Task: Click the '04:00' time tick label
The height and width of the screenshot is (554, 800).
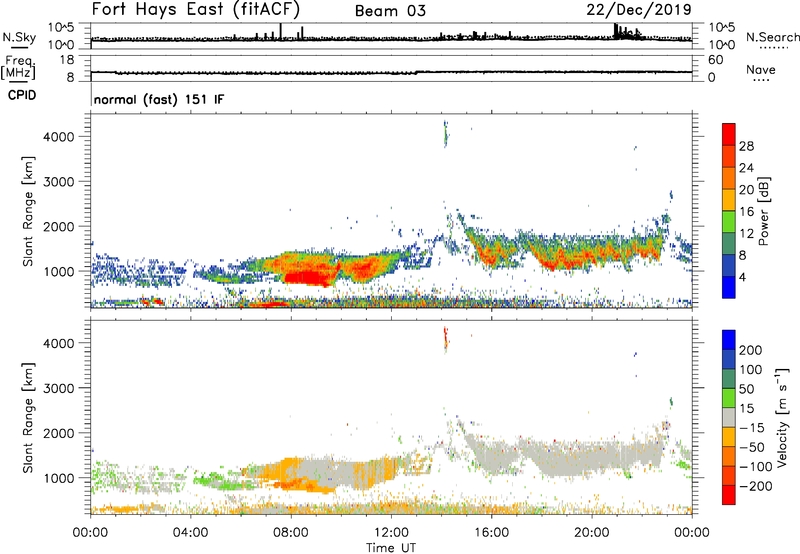Action: click(x=190, y=533)
